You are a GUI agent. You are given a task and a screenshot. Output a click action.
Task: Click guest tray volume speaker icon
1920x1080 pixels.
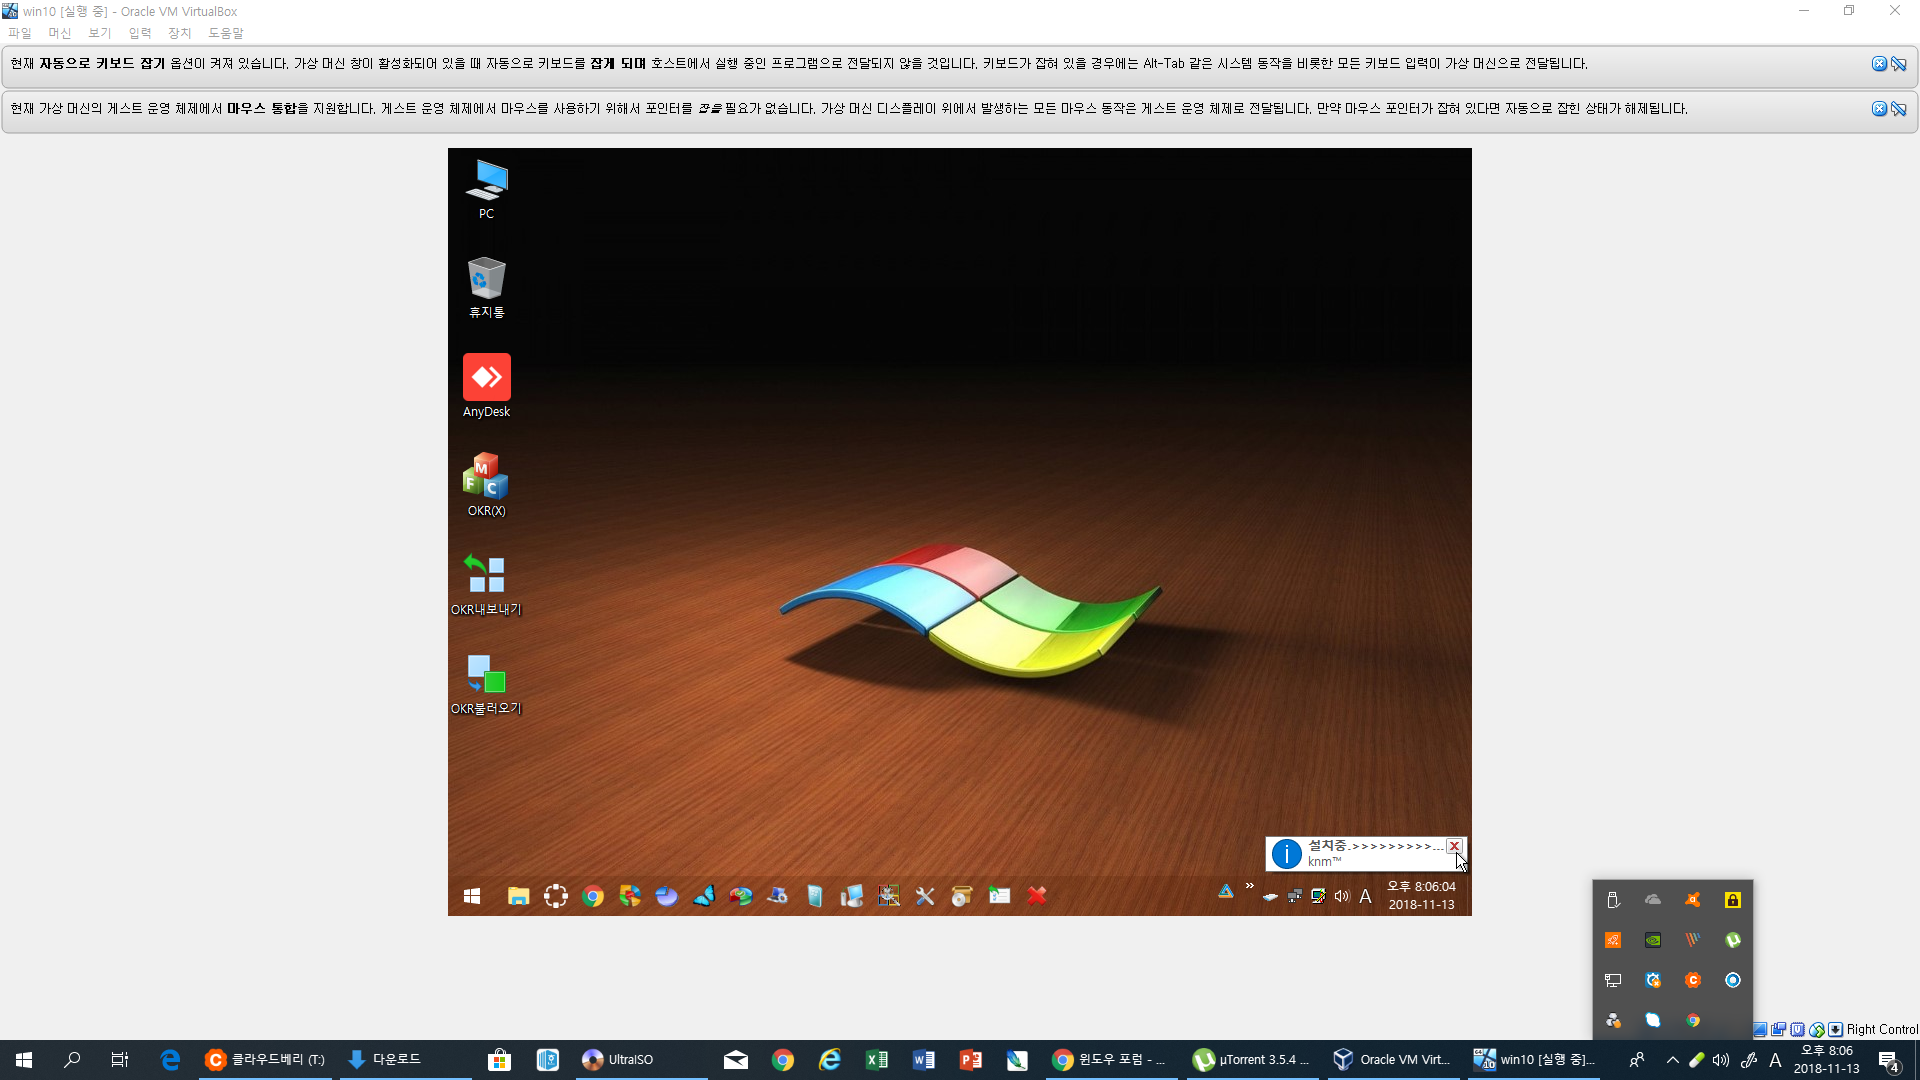coord(1342,896)
